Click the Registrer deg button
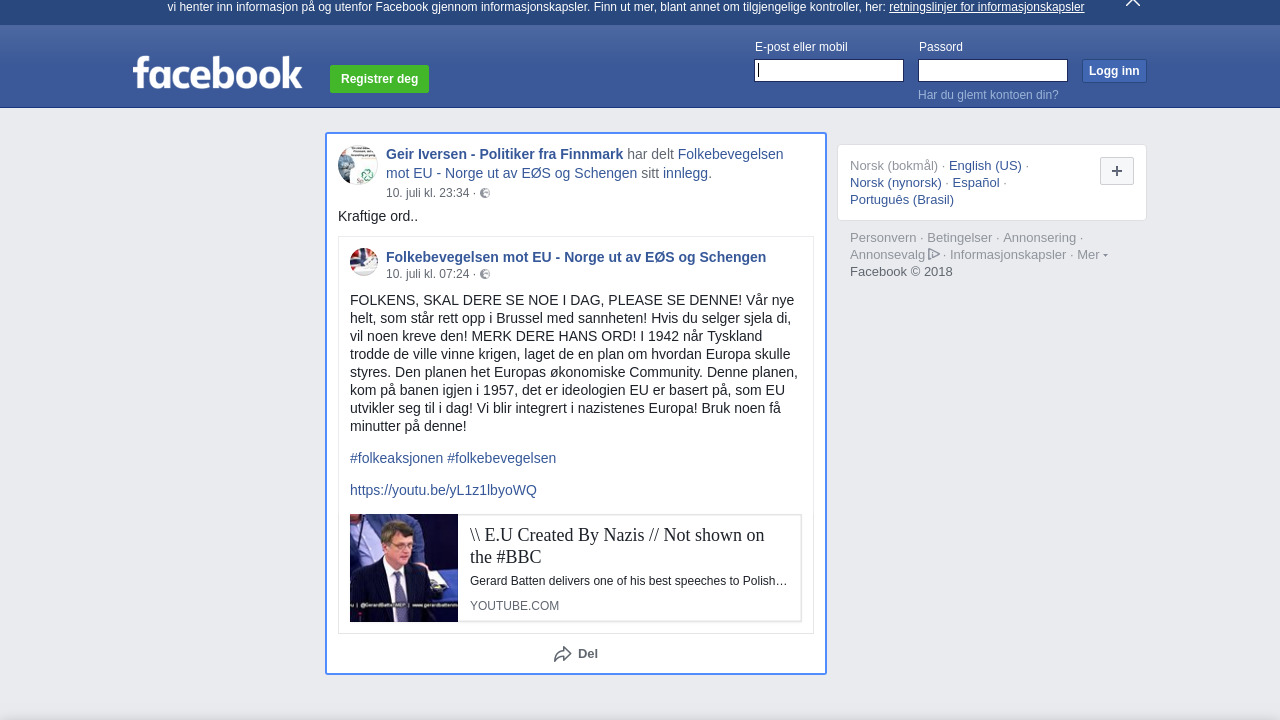 [x=380, y=79]
